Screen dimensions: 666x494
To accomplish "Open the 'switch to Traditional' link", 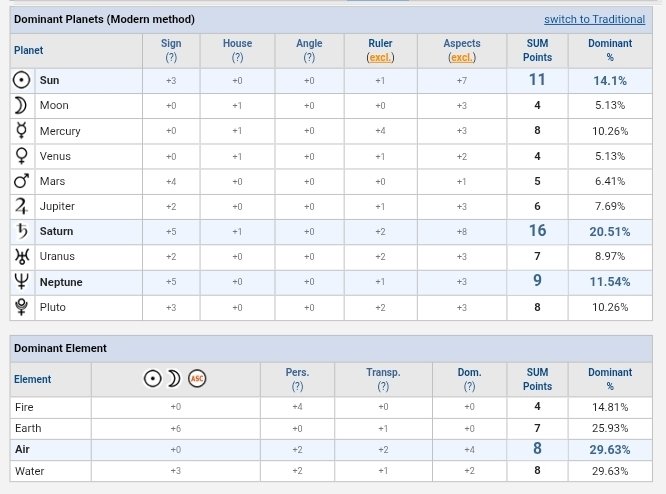I will (594, 20).
